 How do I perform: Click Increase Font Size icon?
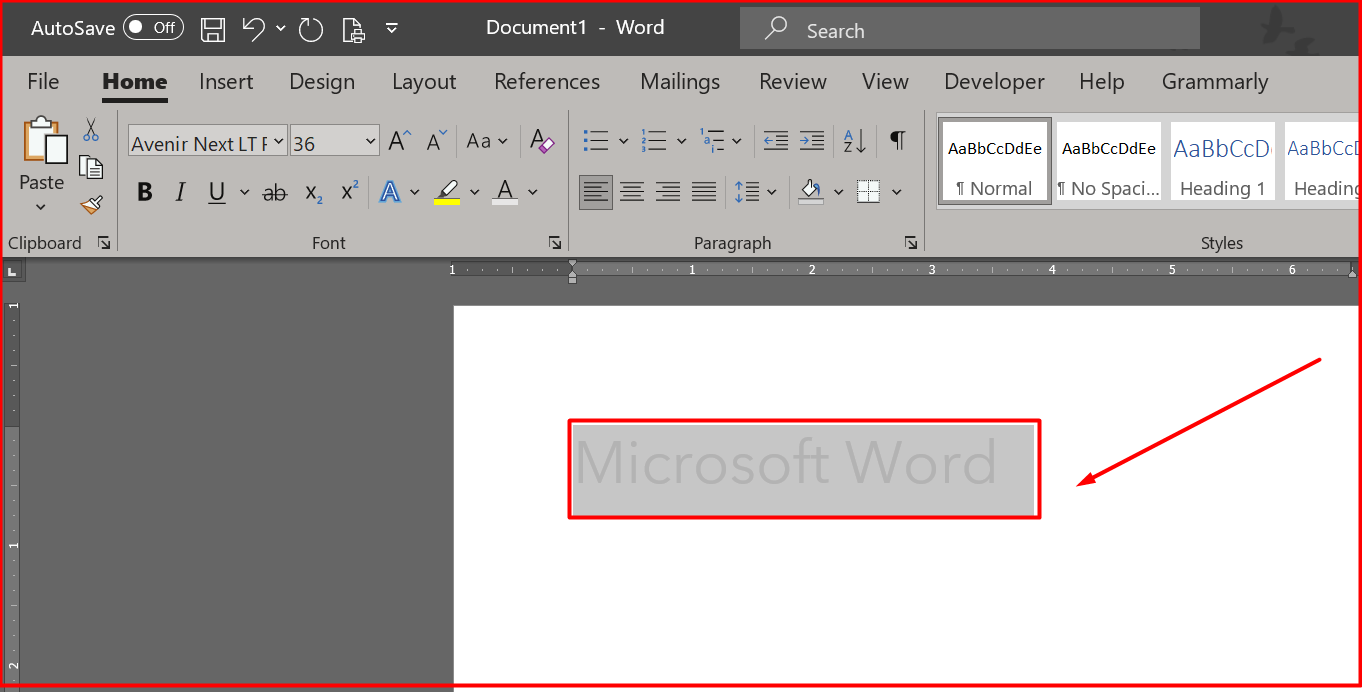(x=400, y=141)
